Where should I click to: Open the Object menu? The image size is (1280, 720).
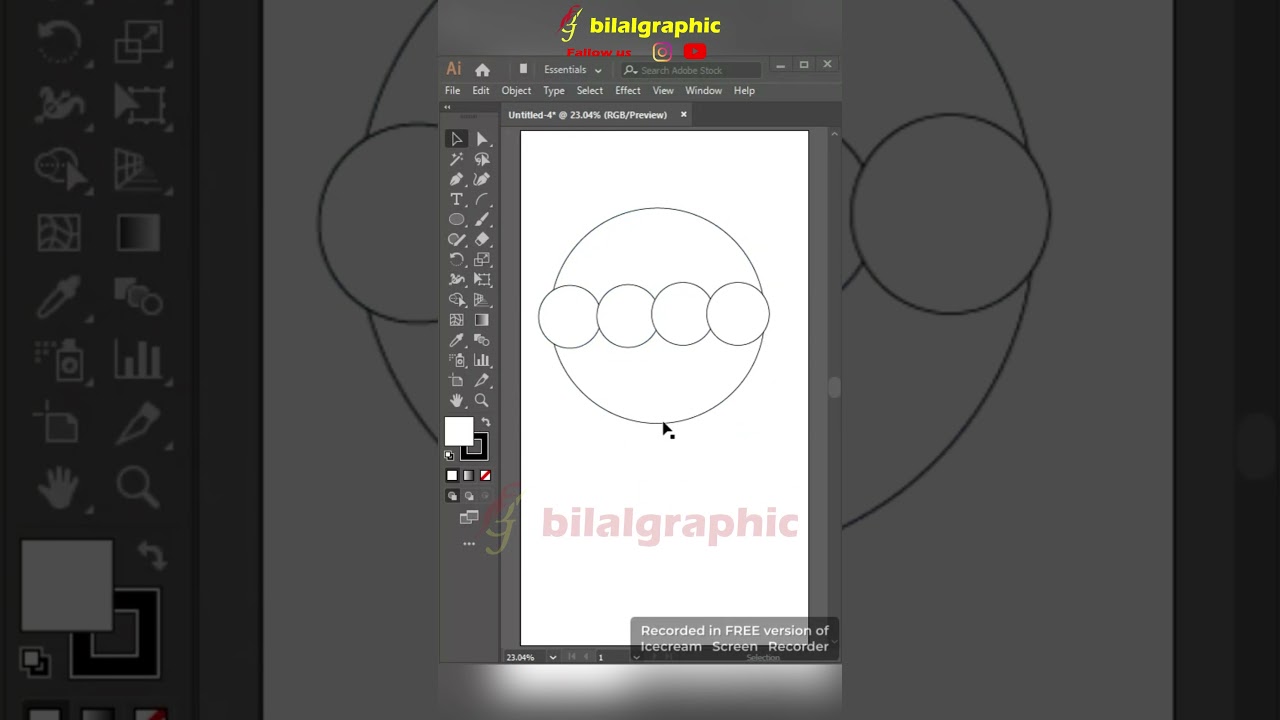click(516, 90)
